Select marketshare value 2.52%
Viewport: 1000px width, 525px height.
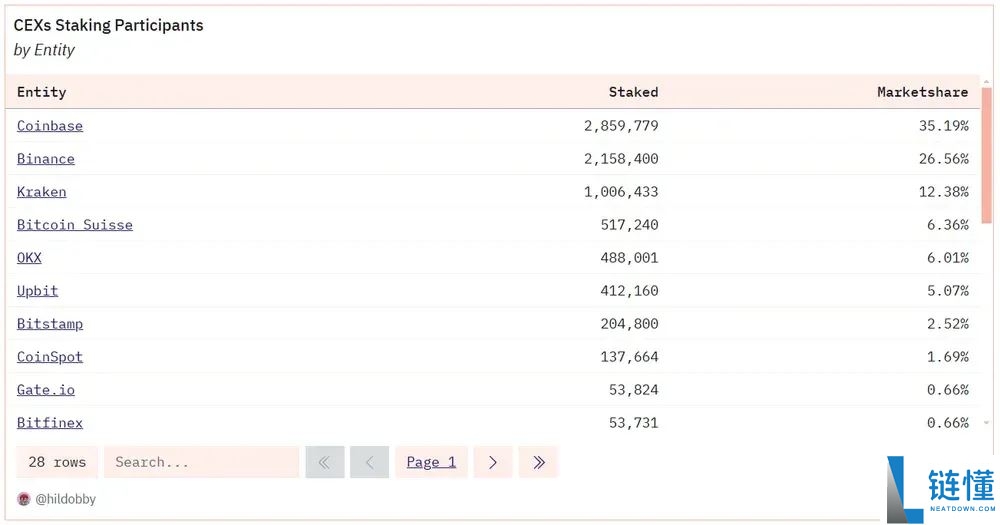pos(948,324)
